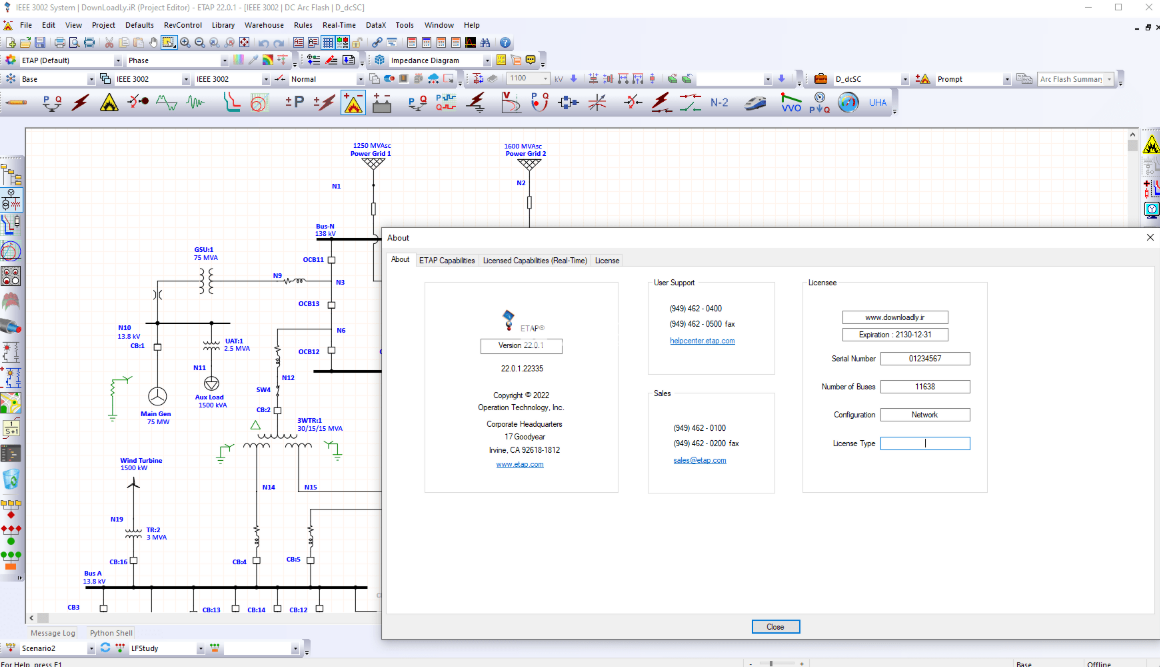Screen dimensions: 1160x667
Task: Open the Warehouse menu
Action: click(264, 25)
